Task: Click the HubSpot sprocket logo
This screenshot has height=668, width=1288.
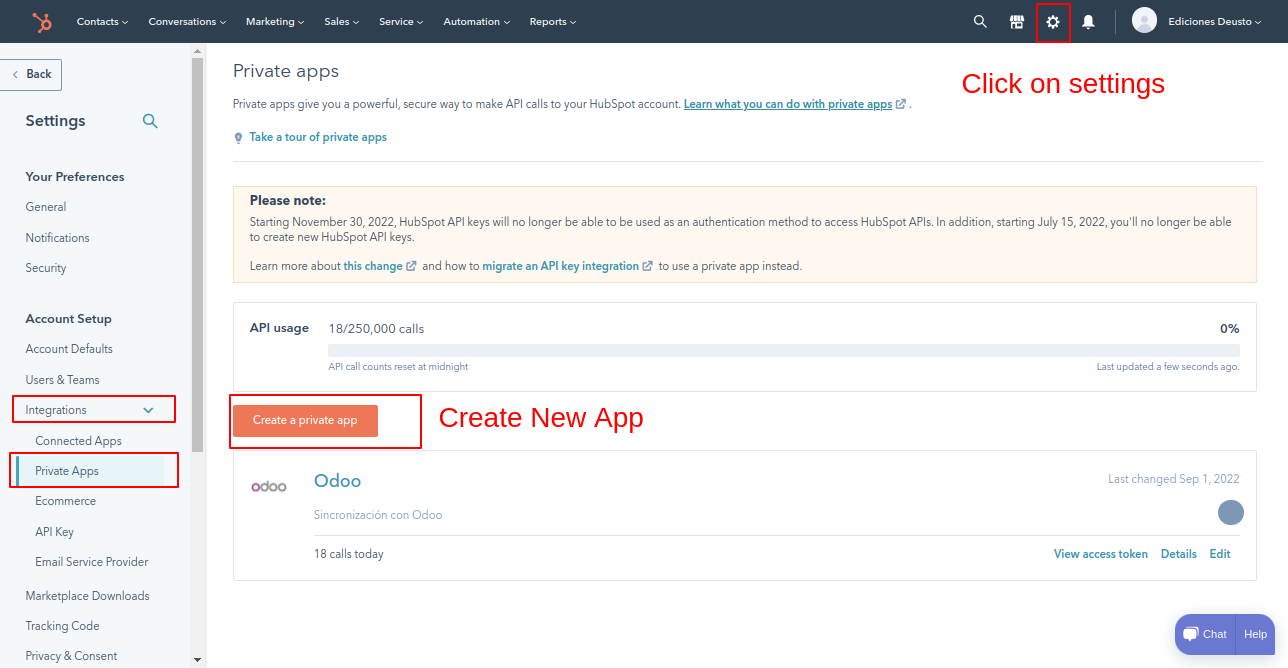Action: pos(42,21)
